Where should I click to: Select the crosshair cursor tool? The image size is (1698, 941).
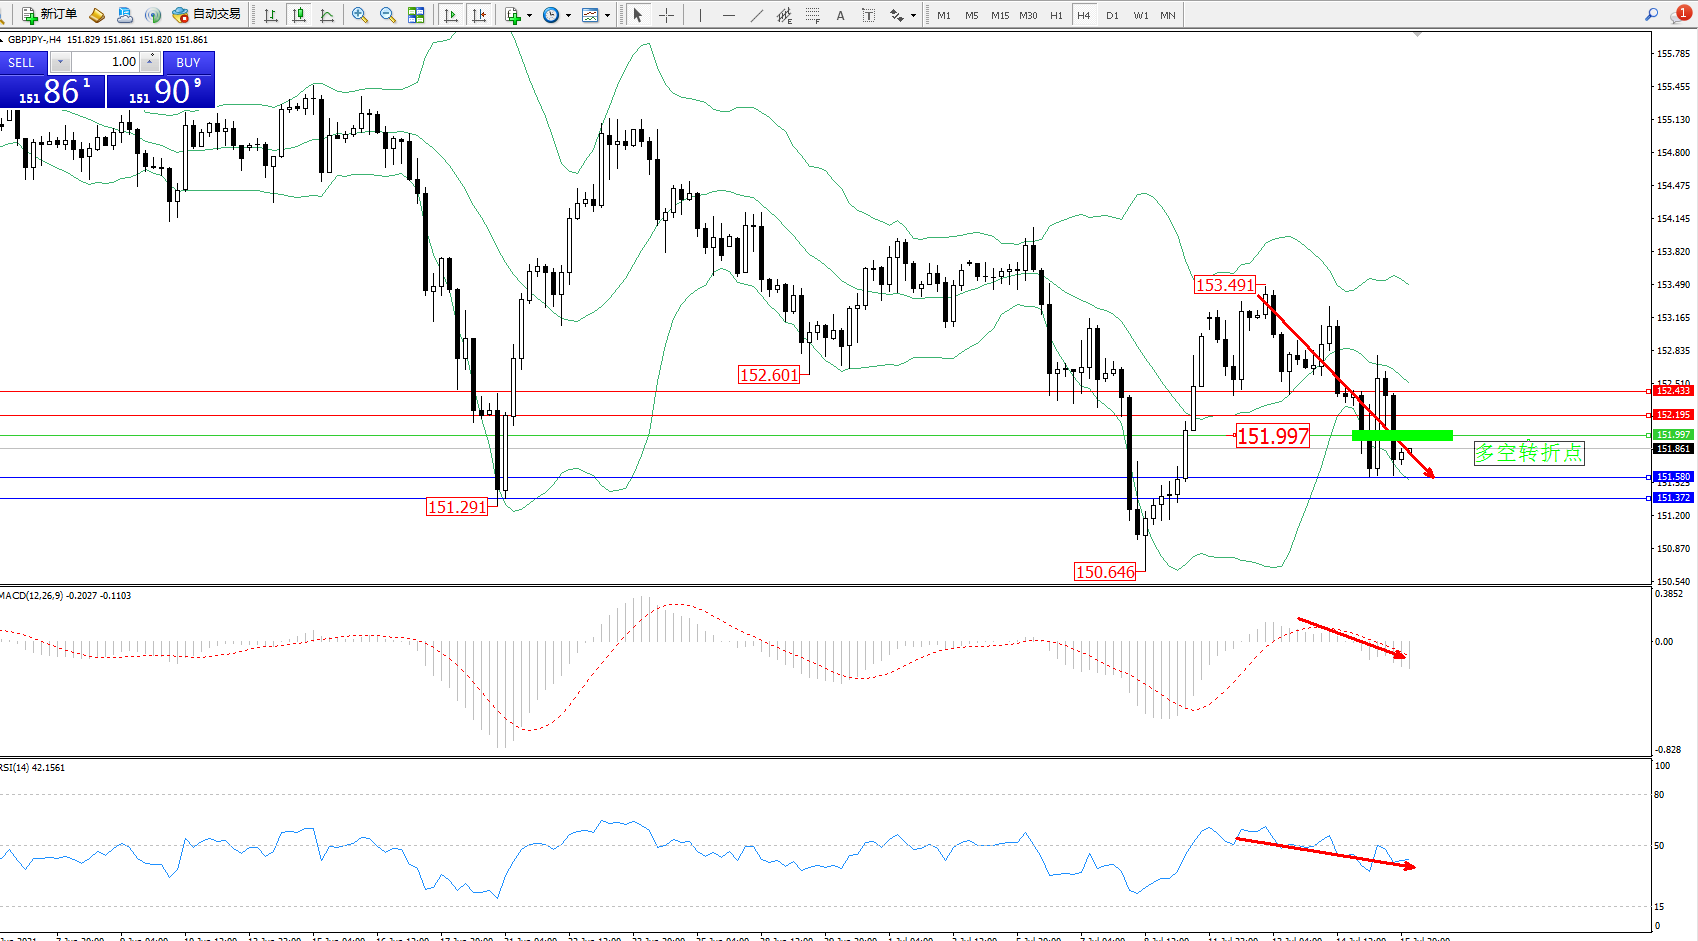tap(666, 15)
